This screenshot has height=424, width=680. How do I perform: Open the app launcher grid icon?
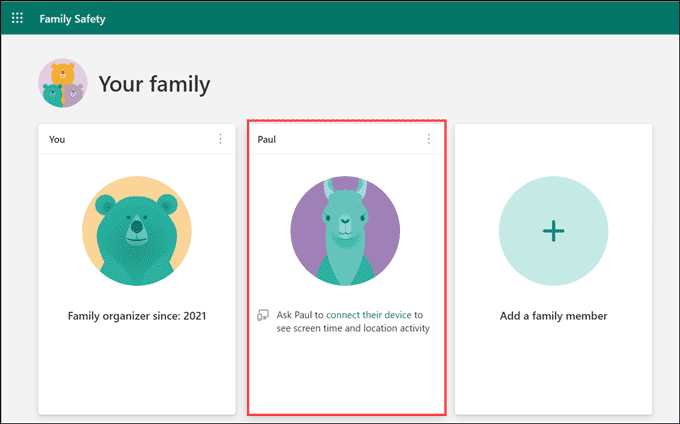17,18
